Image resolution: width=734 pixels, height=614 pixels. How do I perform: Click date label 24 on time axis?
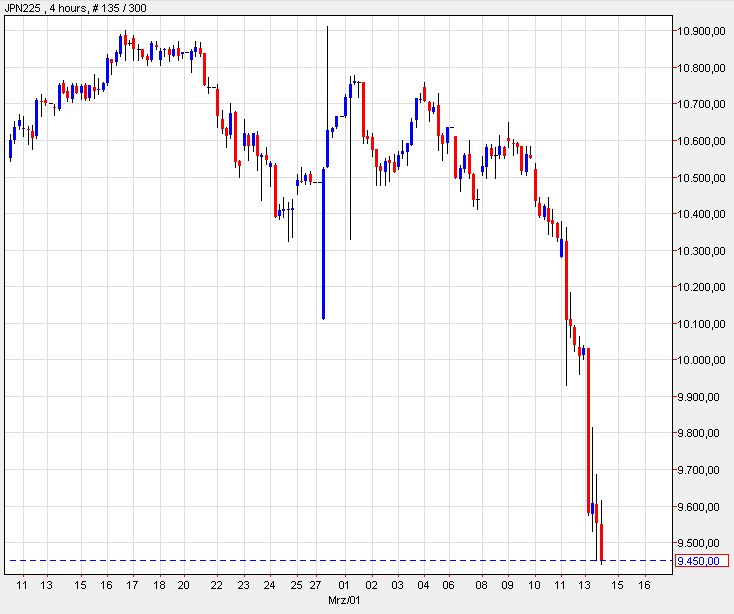click(x=269, y=585)
